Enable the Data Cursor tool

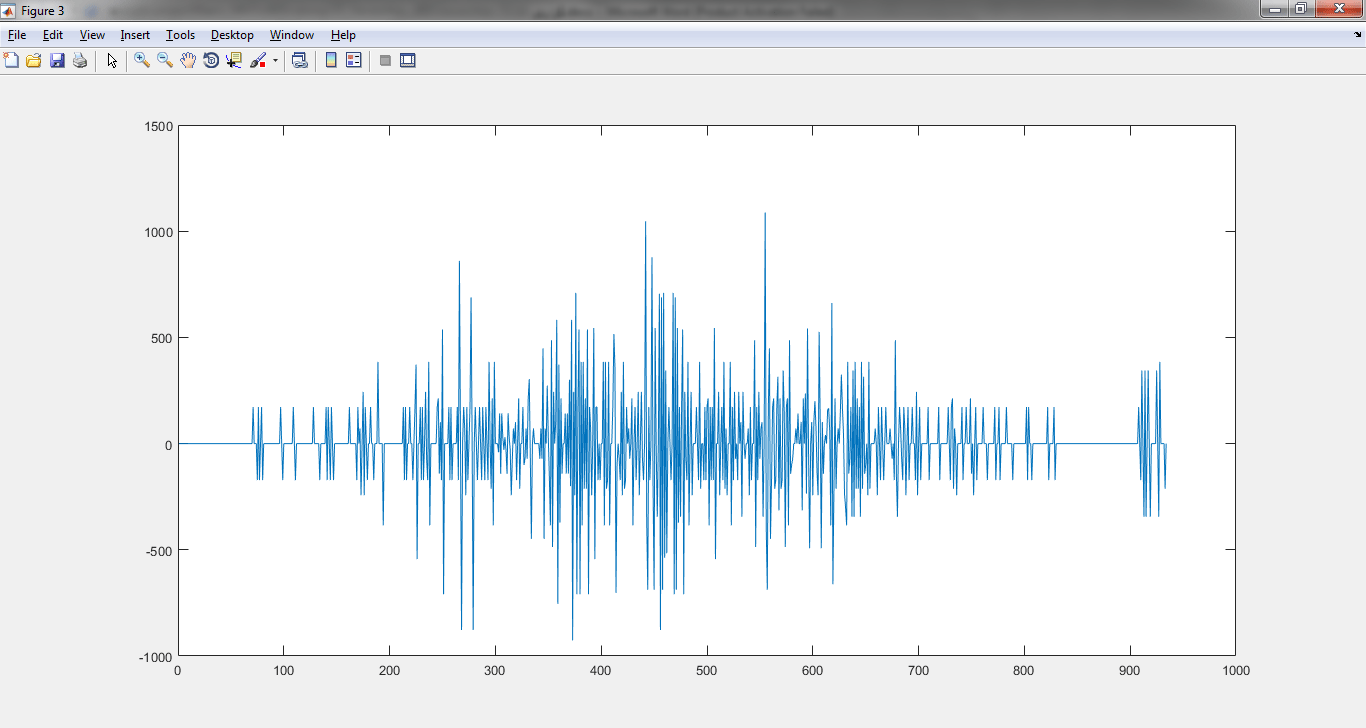point(234,60)
